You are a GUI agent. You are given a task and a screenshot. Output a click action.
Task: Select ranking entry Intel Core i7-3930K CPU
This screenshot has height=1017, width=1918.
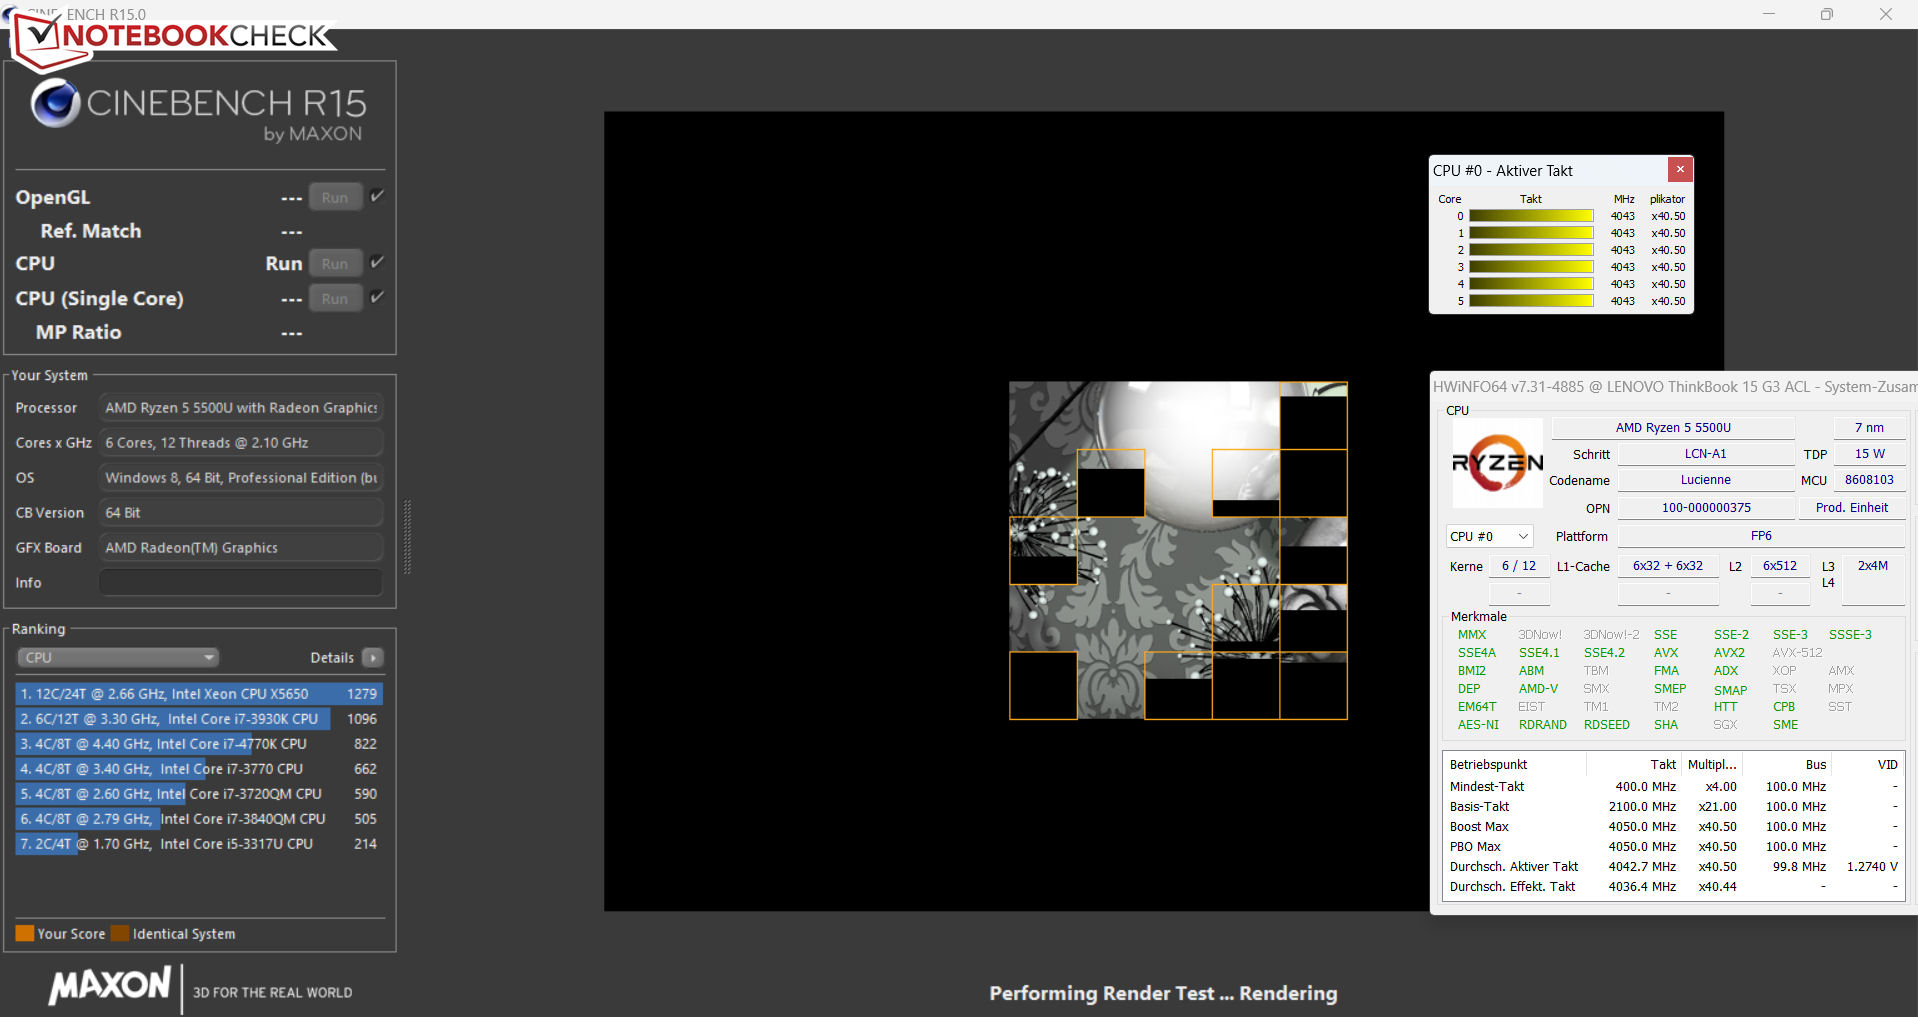[x=199, y=719]
